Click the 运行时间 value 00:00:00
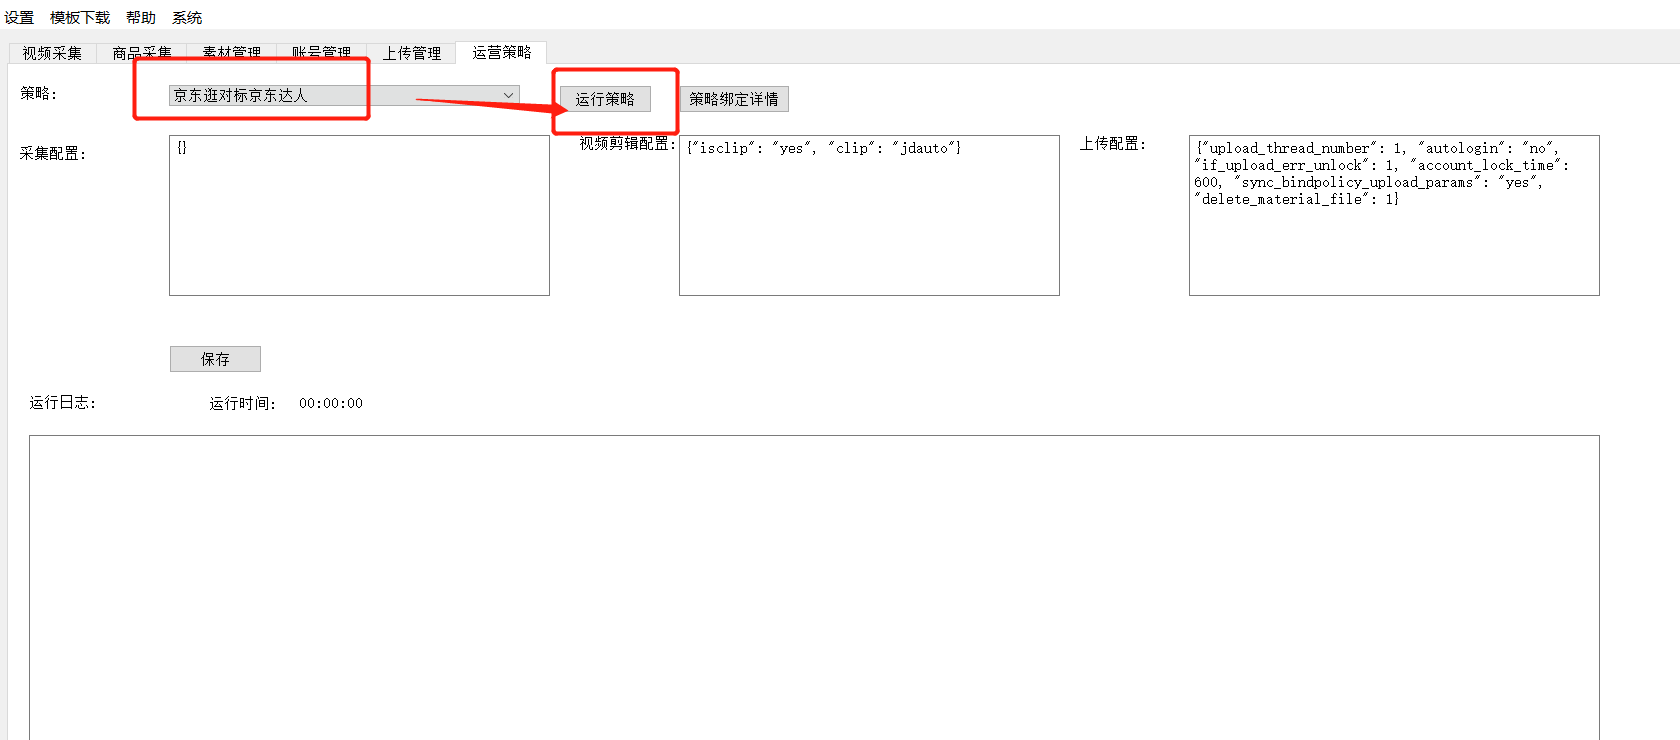 [331, 403]
